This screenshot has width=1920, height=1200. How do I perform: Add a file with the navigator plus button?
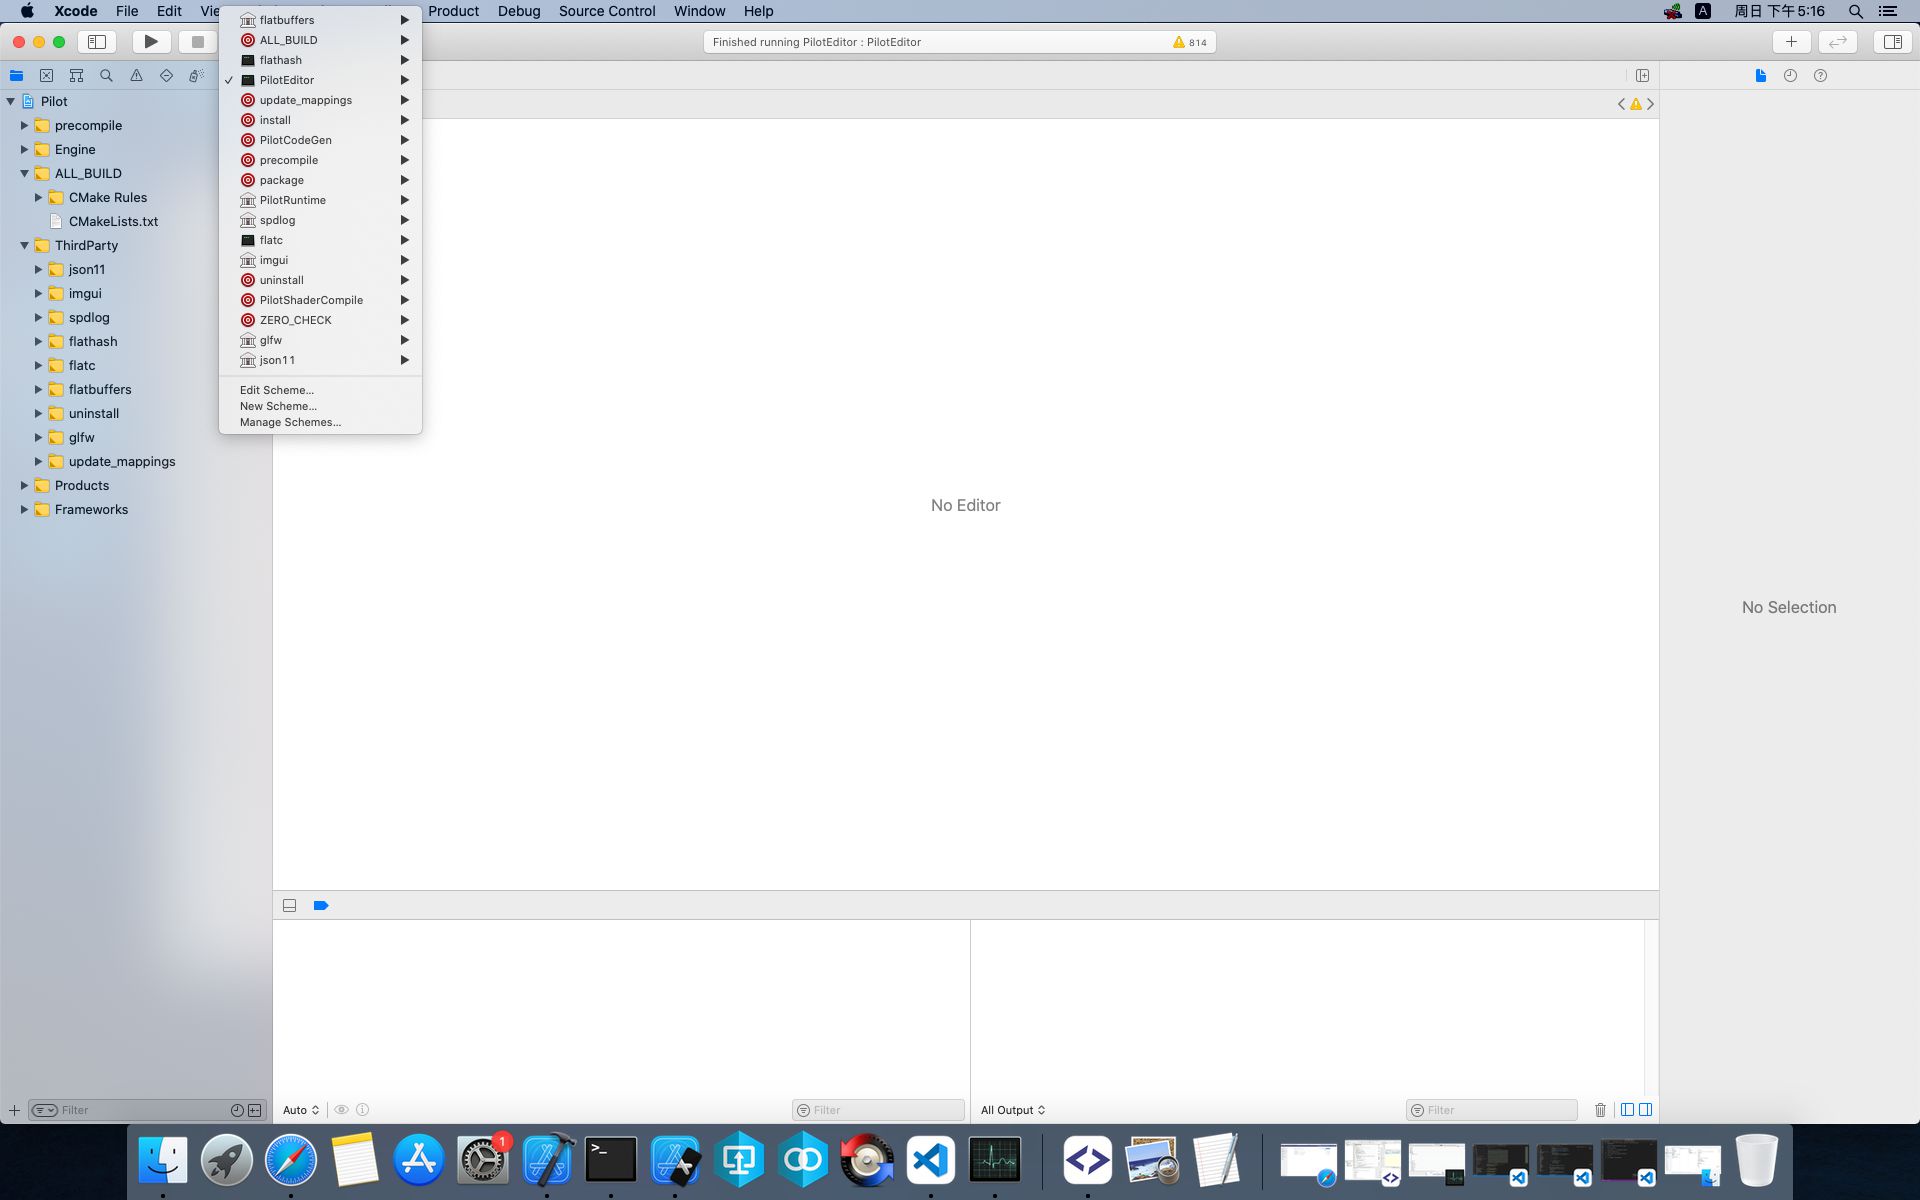[x=14, y=1110]
